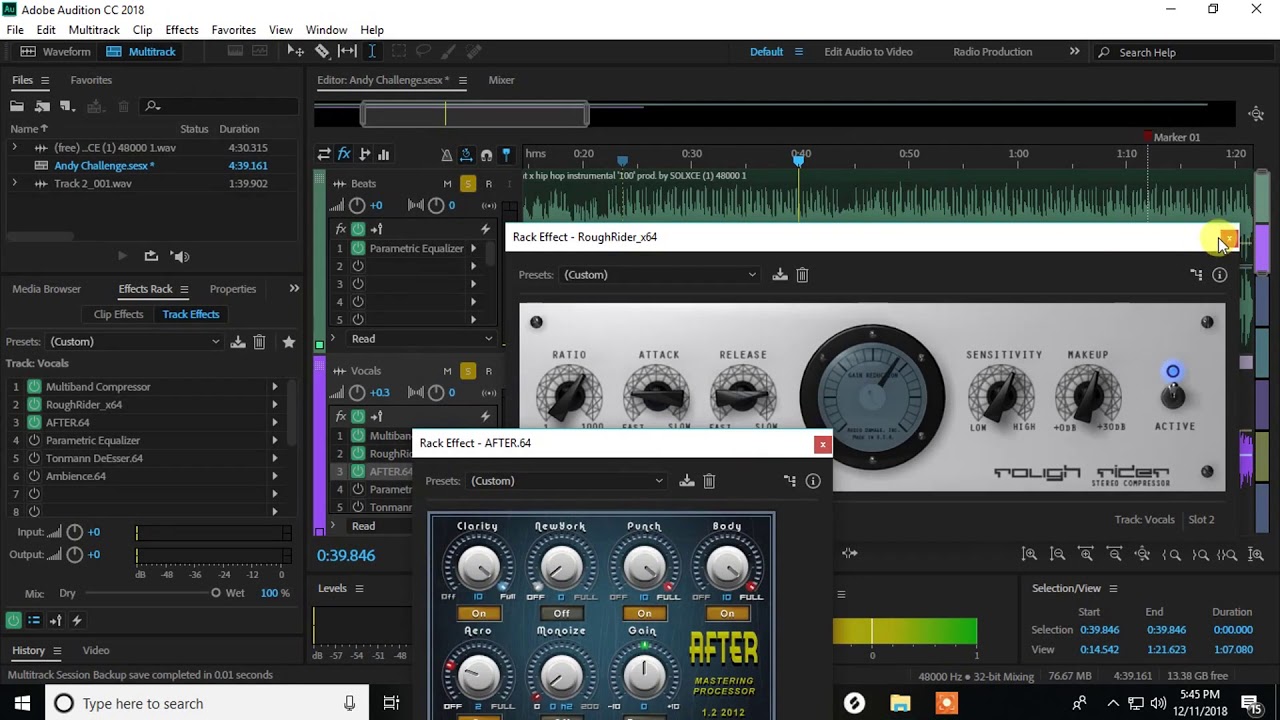This screenshot has width=1280, height=720.
Task: Mute the Vocals track
Action: [447, 371]
